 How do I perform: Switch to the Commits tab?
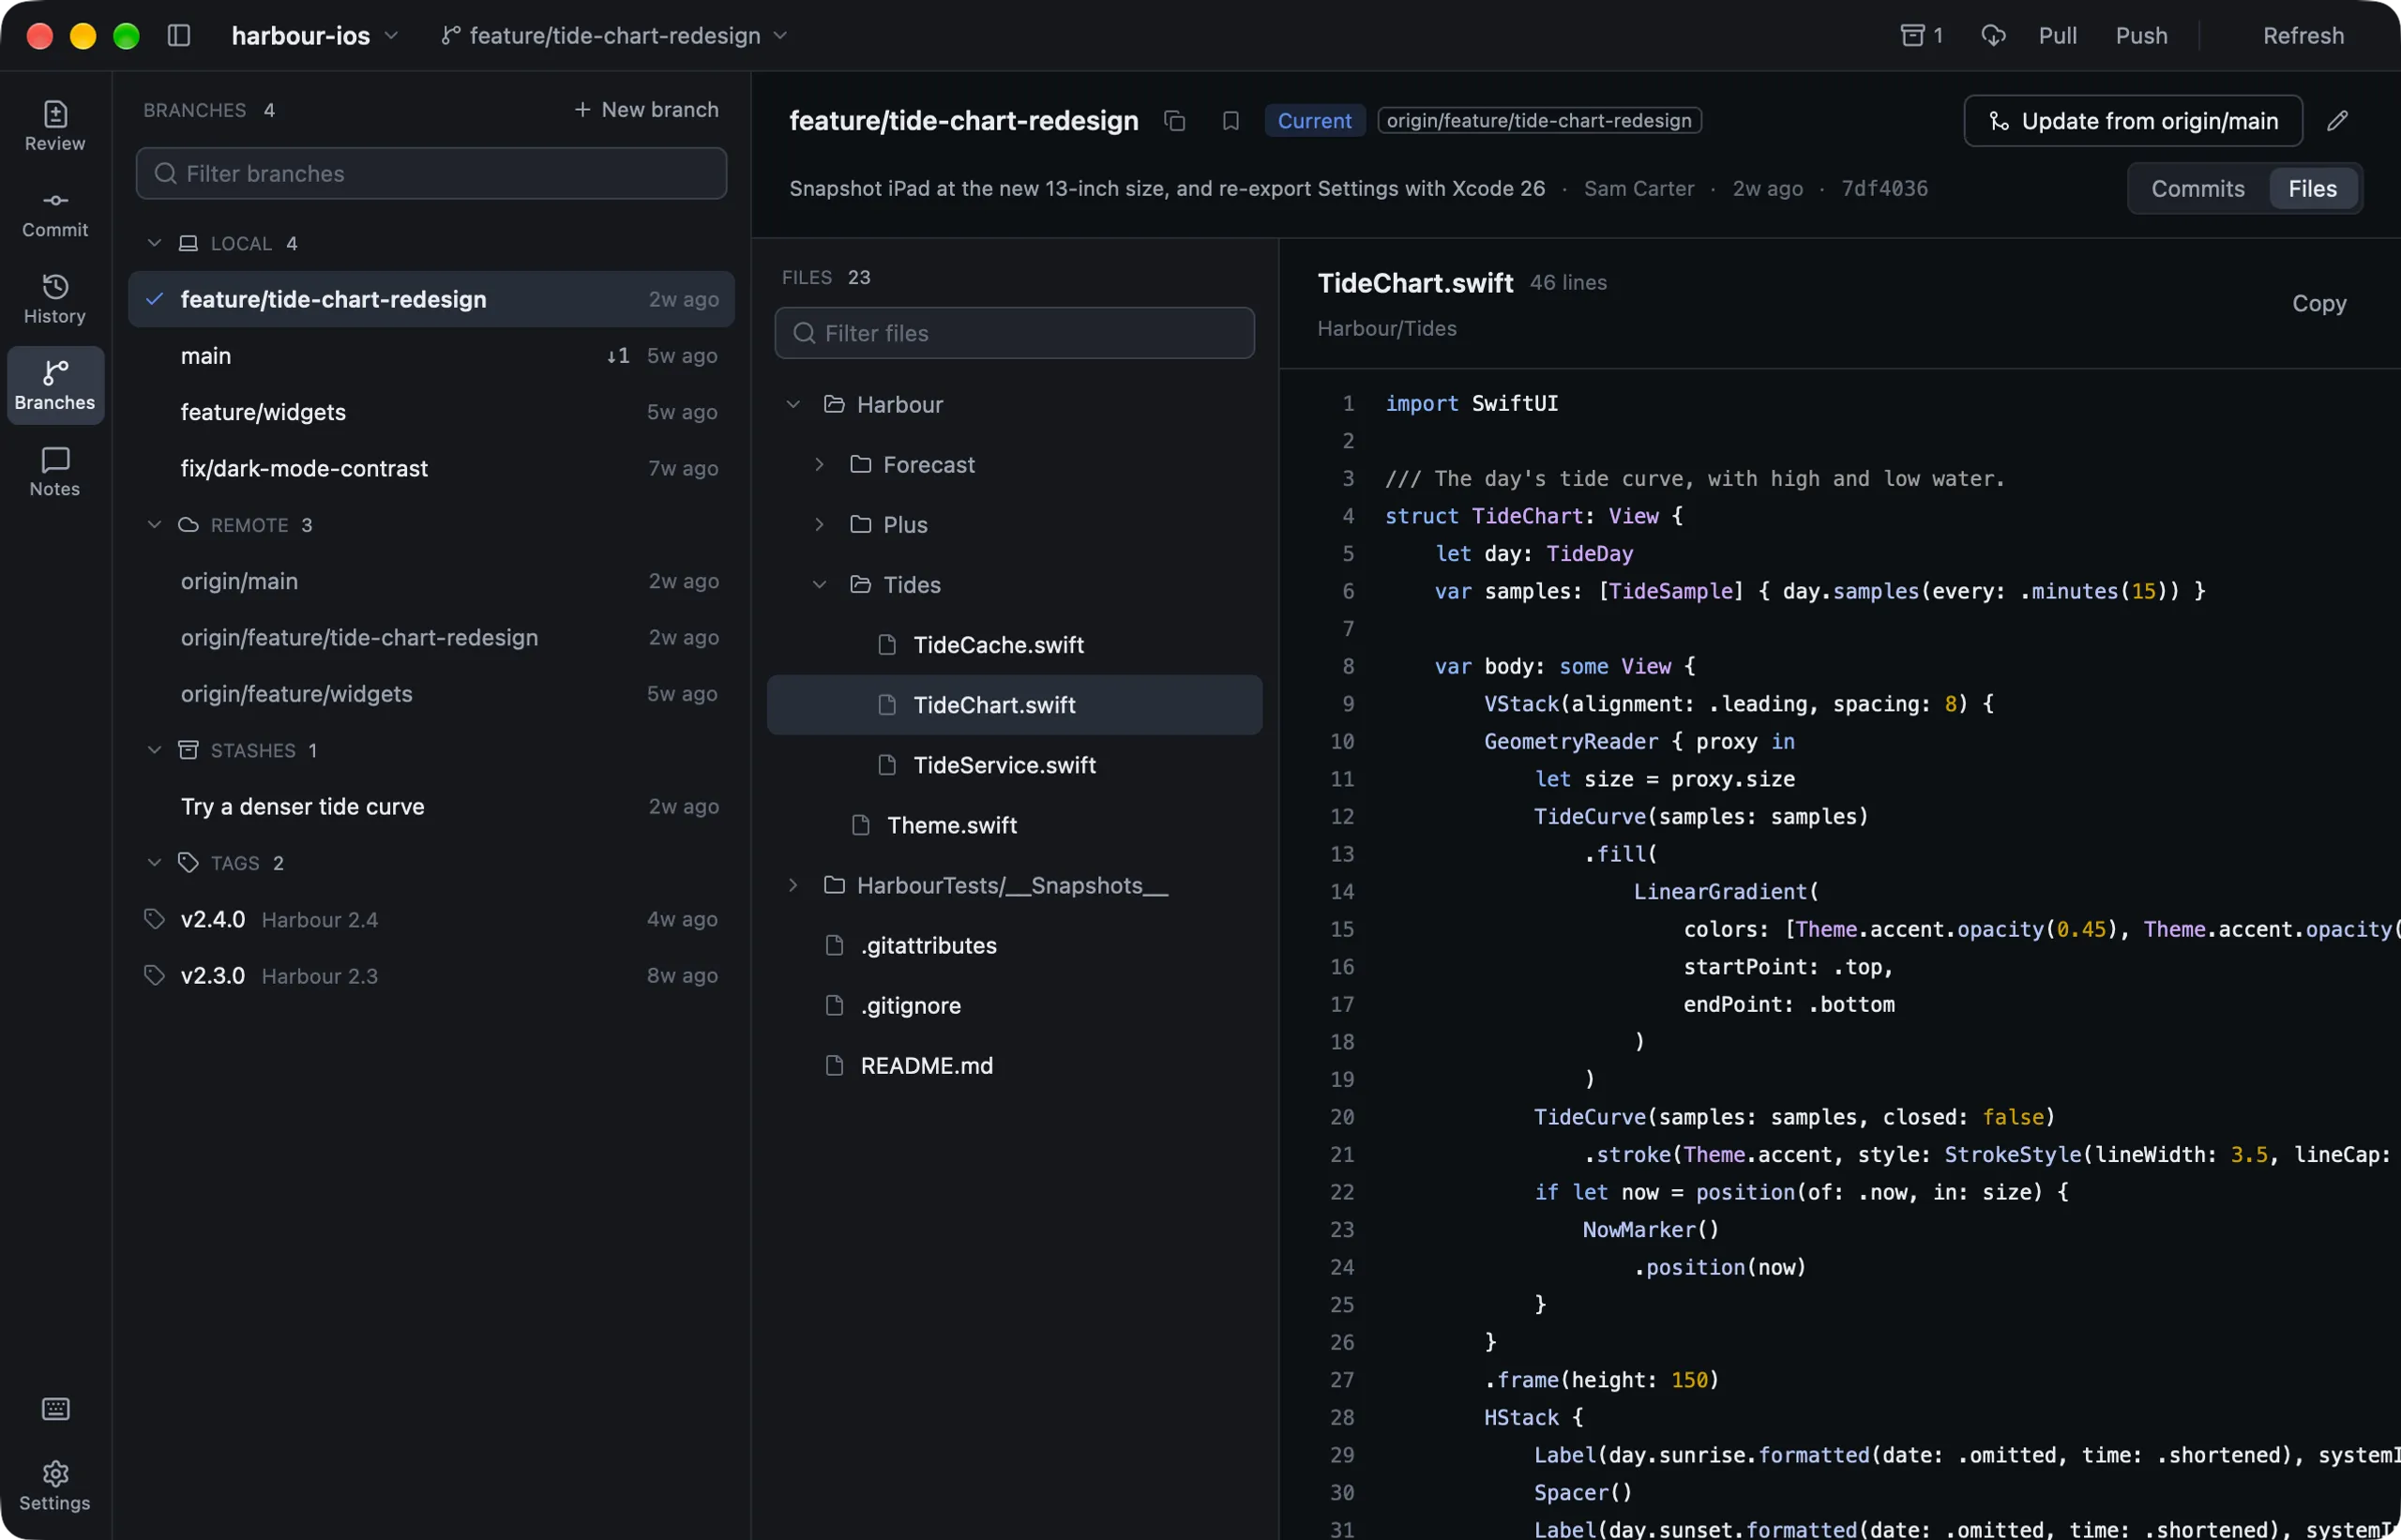2197,189
